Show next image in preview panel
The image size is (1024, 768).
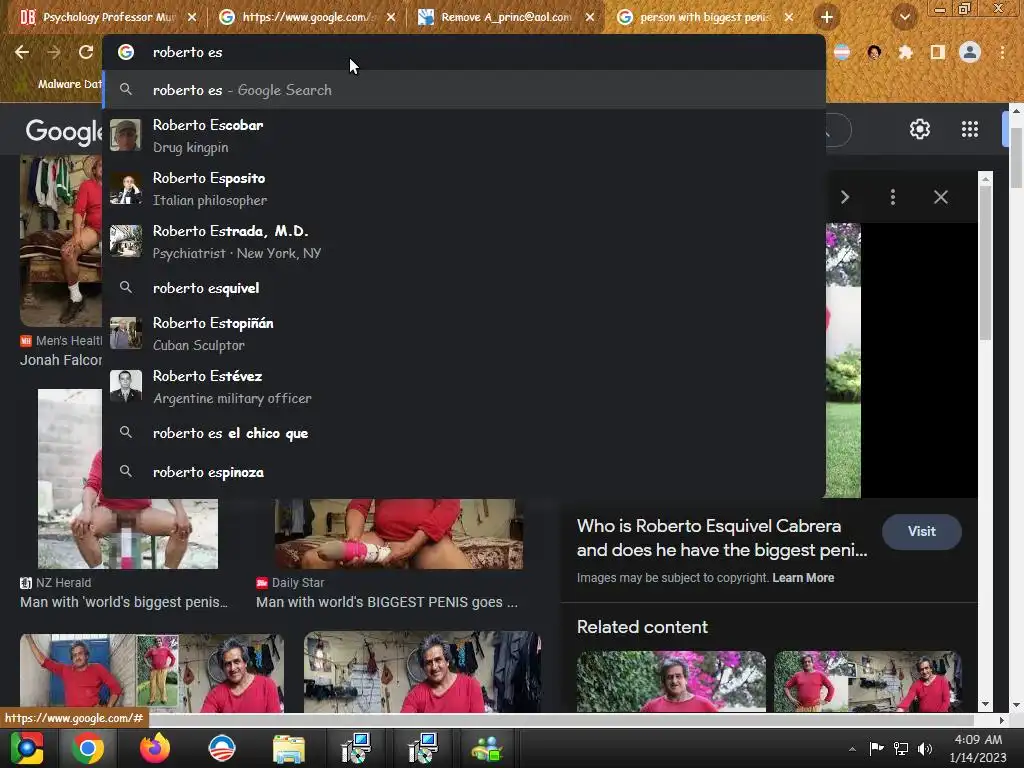[x=845, y=197]
